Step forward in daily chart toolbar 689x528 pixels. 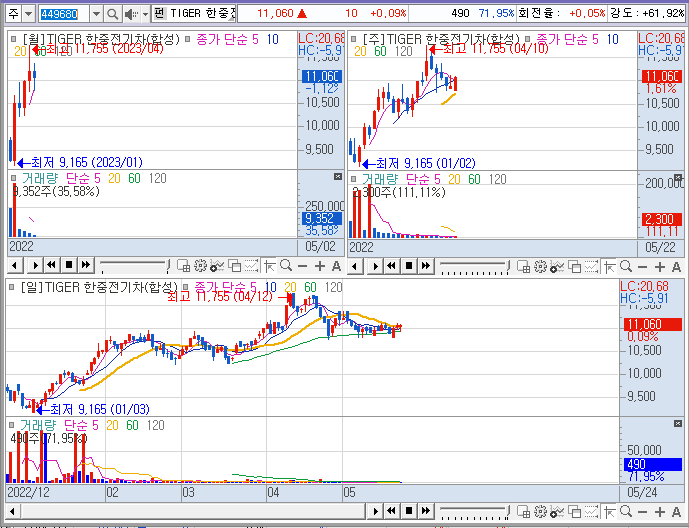click(x=376, y=511)
